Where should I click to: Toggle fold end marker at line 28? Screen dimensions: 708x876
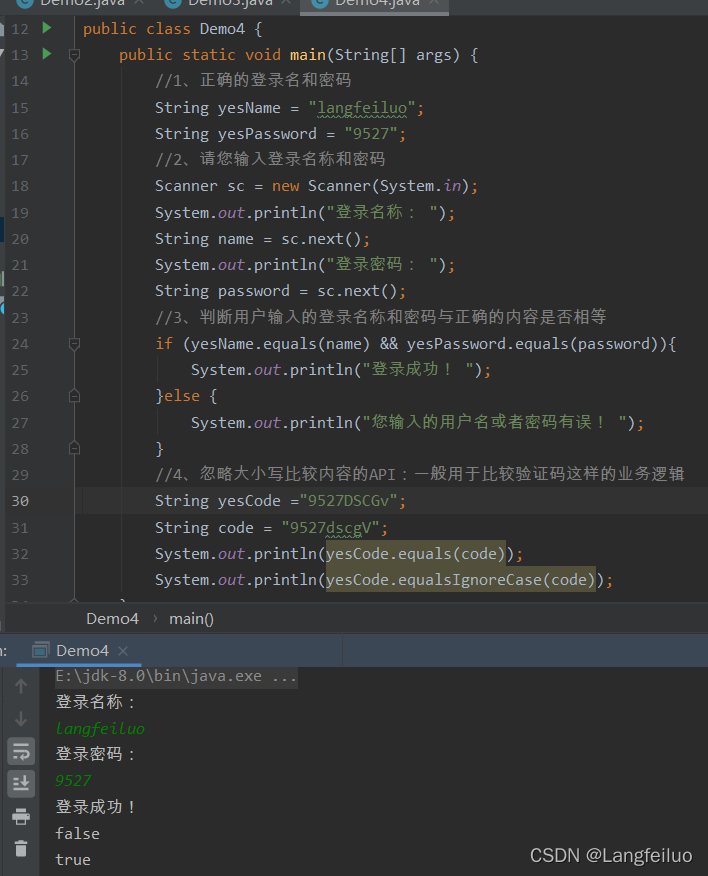pos(74,448)
